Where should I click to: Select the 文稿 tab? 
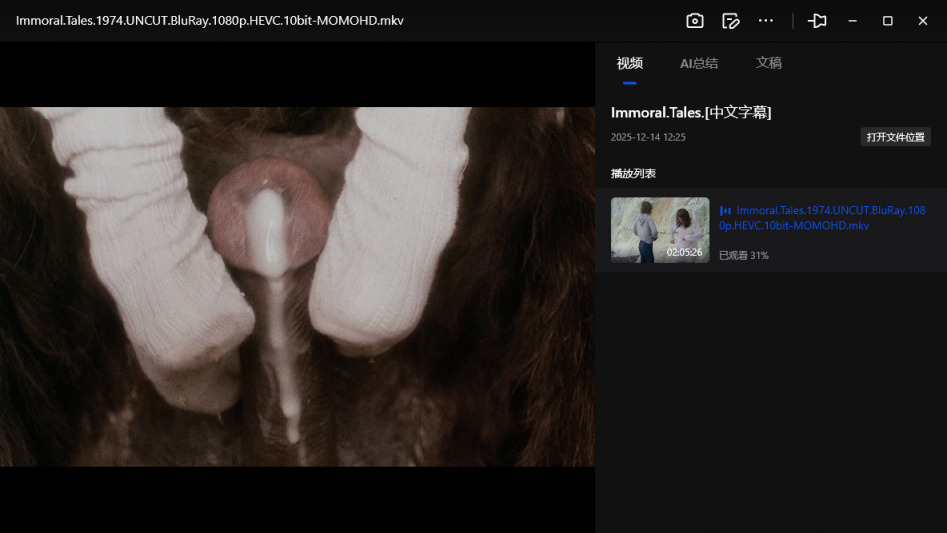(768, 63)
